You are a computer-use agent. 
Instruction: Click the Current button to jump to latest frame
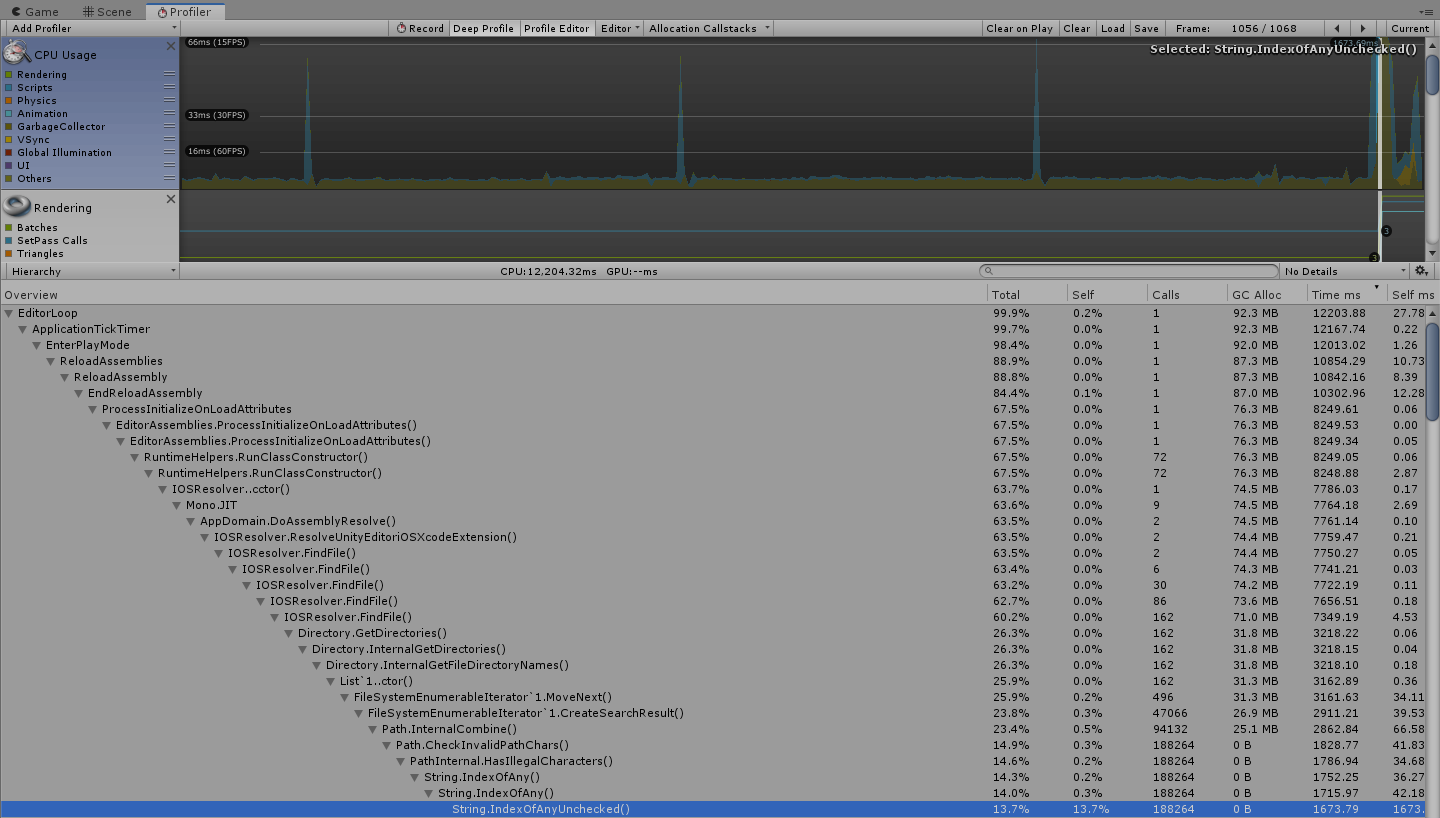1410,28
